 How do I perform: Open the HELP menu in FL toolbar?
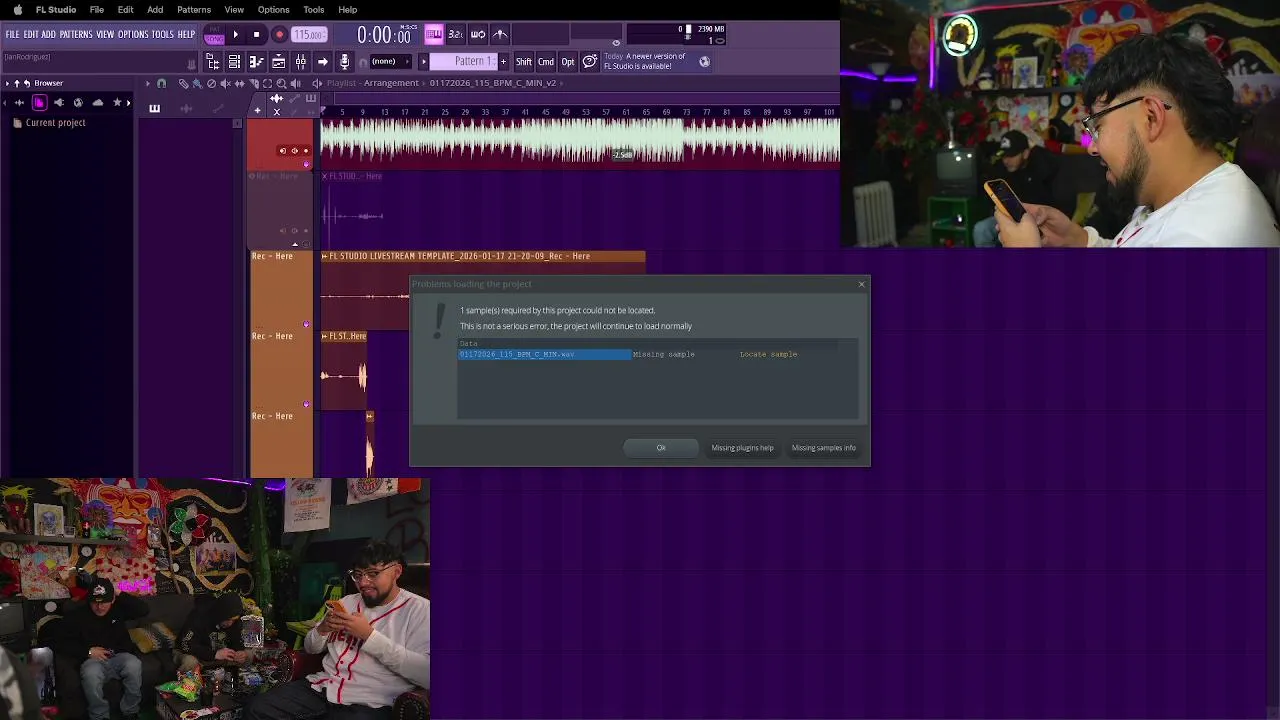(187, 34)
